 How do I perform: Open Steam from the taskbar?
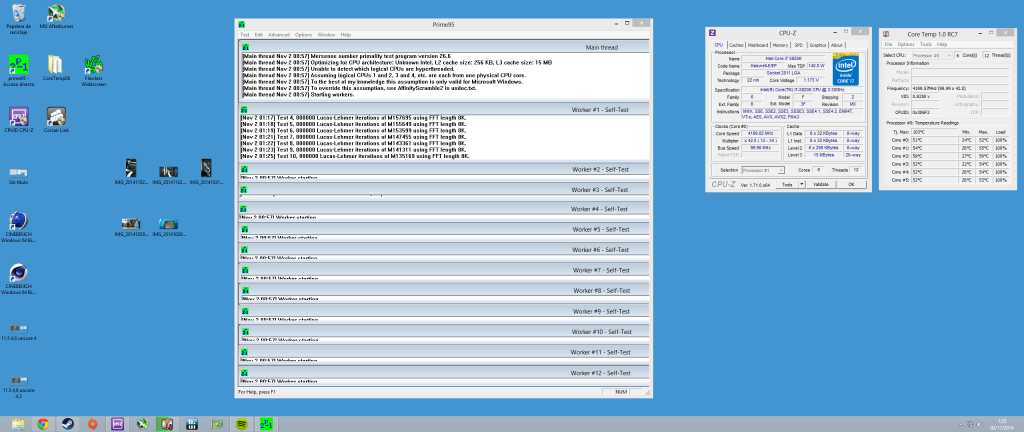(x=67, y=424)
